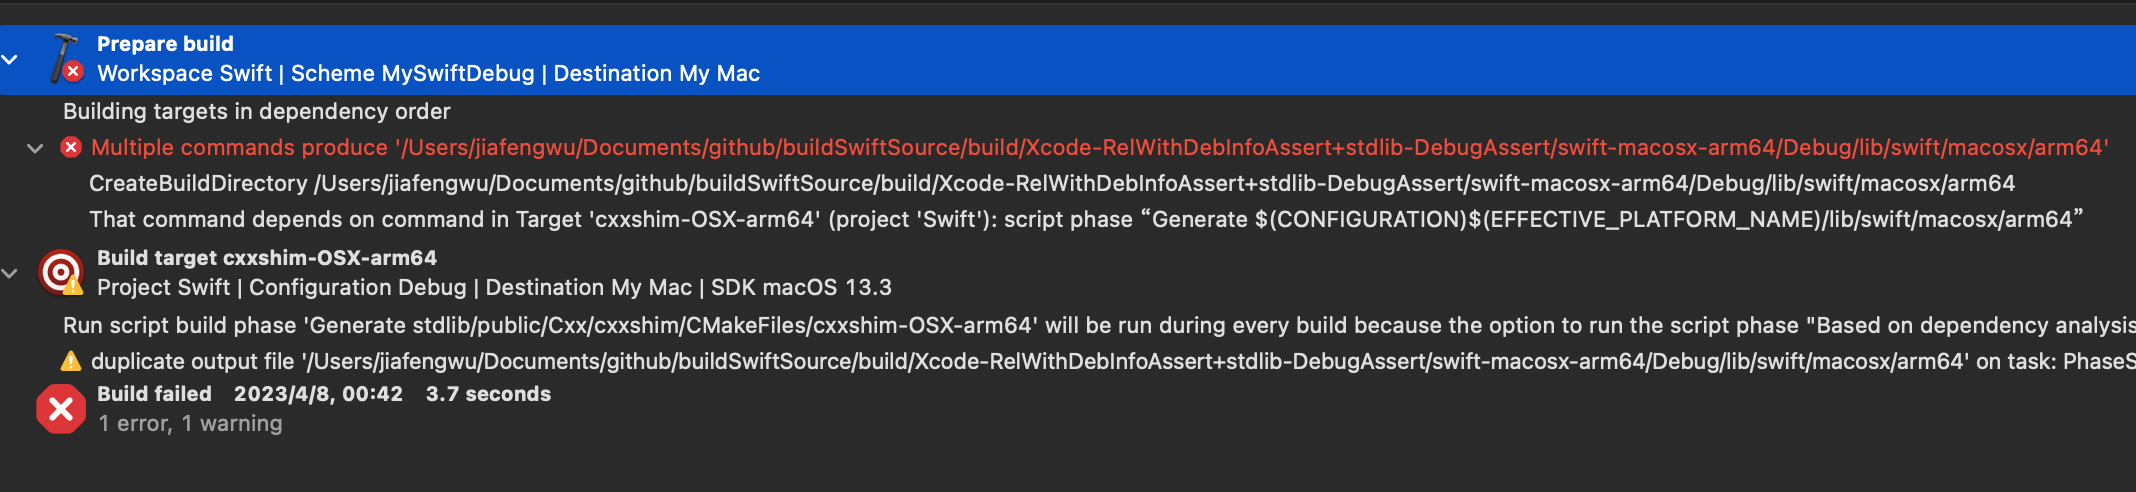Click the target icon with warning badge

point(61,272)
